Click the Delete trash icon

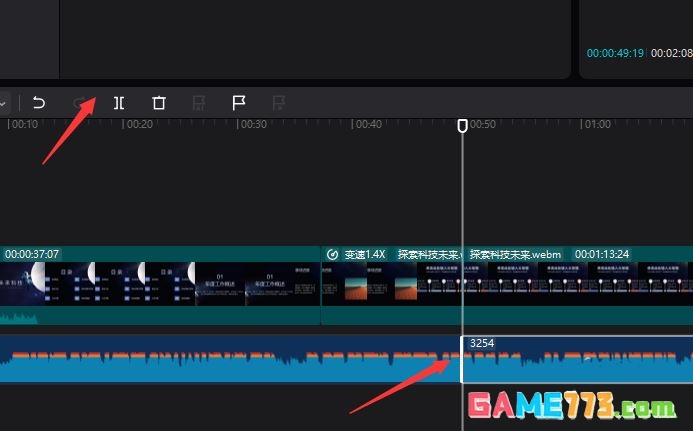coord(159,102)
